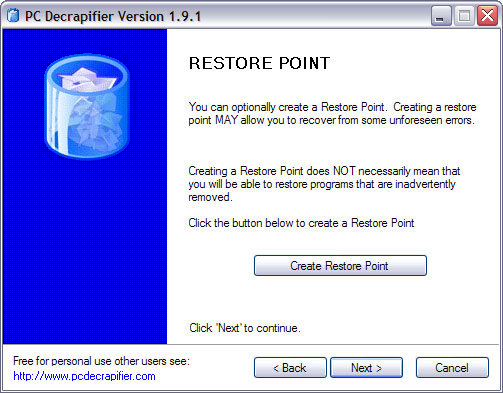Click the disabled maximize window button
This screenshot has height=393, width=503.
coord(464,16)
